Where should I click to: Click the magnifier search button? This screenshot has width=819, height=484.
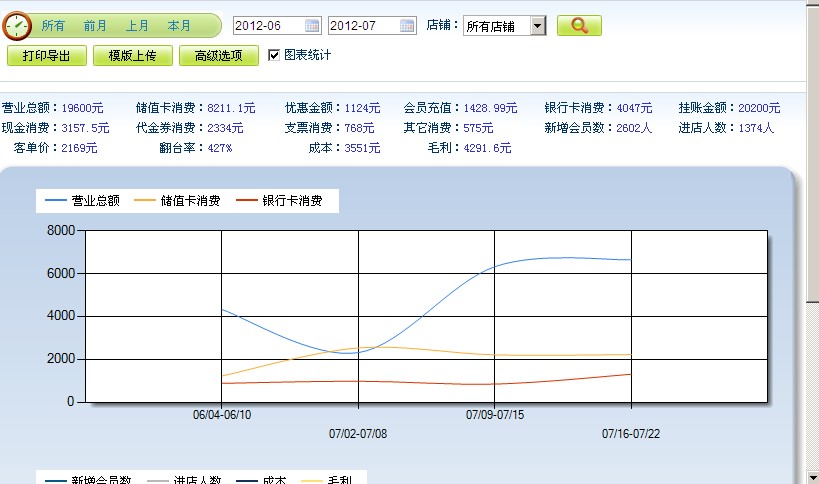tap(579, 26)
